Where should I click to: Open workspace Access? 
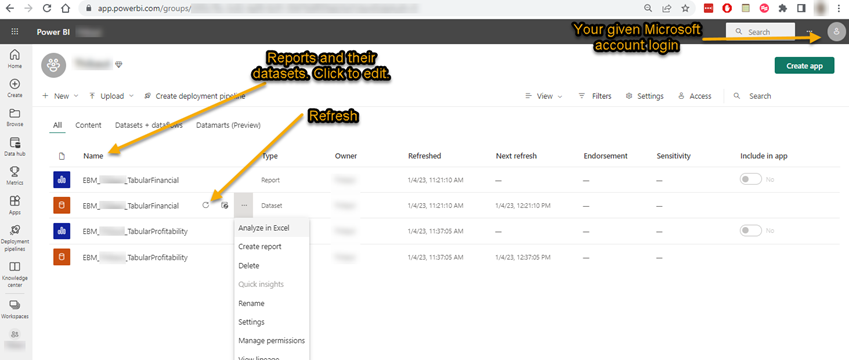click(x=695, y=96)
